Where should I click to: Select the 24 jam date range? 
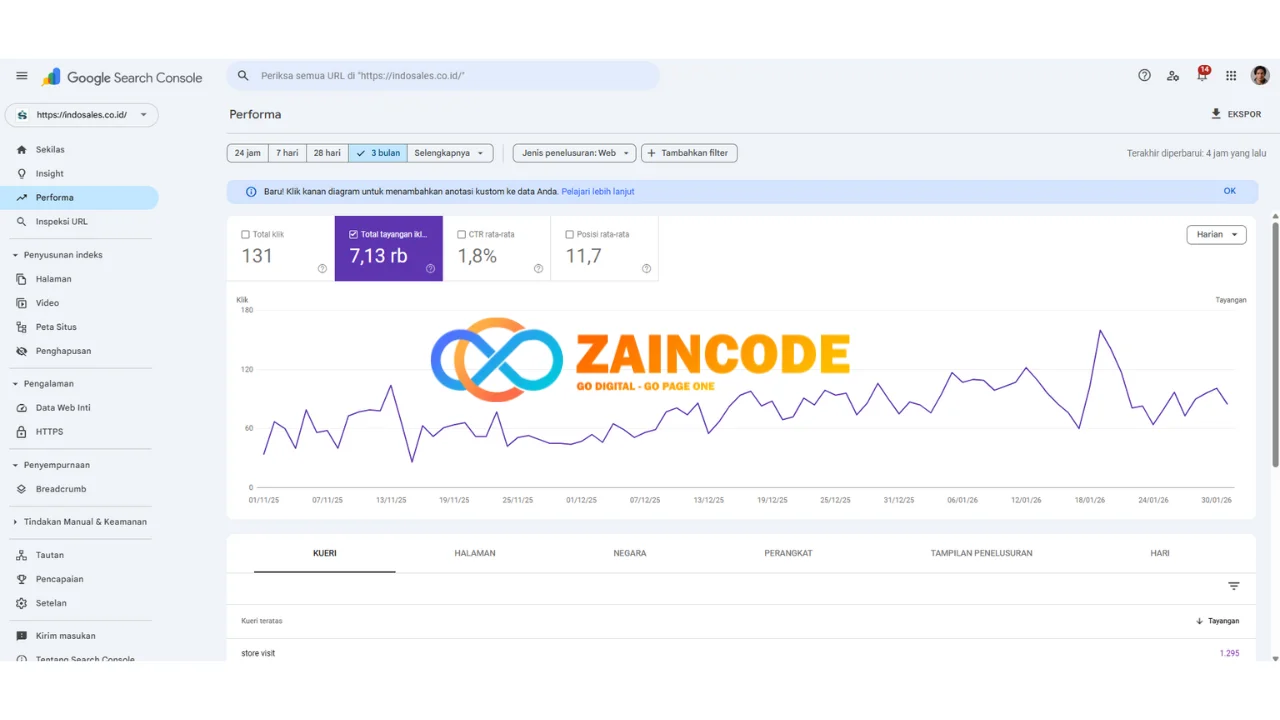[247, 153]
